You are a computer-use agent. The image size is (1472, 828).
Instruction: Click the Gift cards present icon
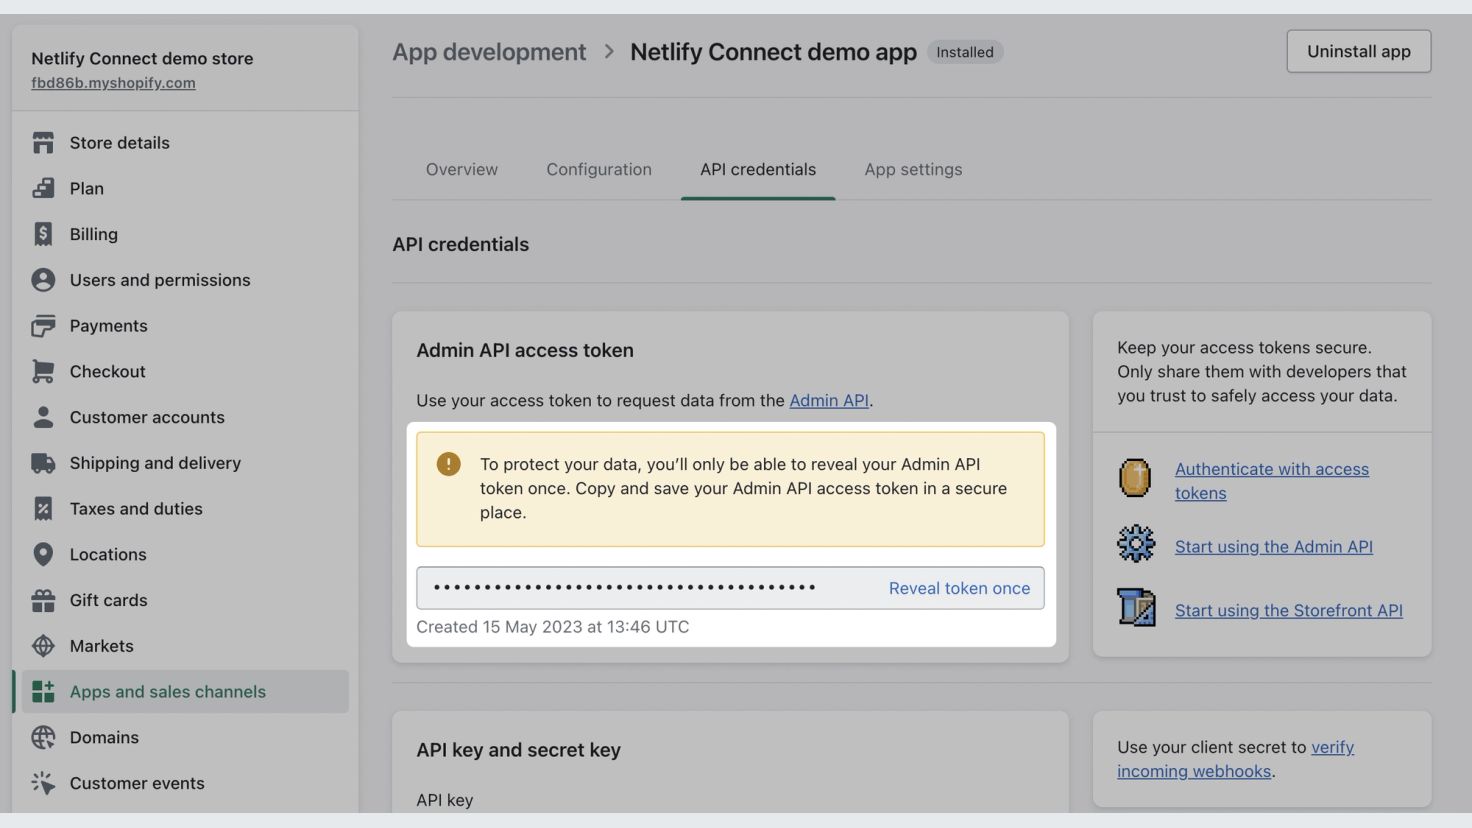click(43, 600)
